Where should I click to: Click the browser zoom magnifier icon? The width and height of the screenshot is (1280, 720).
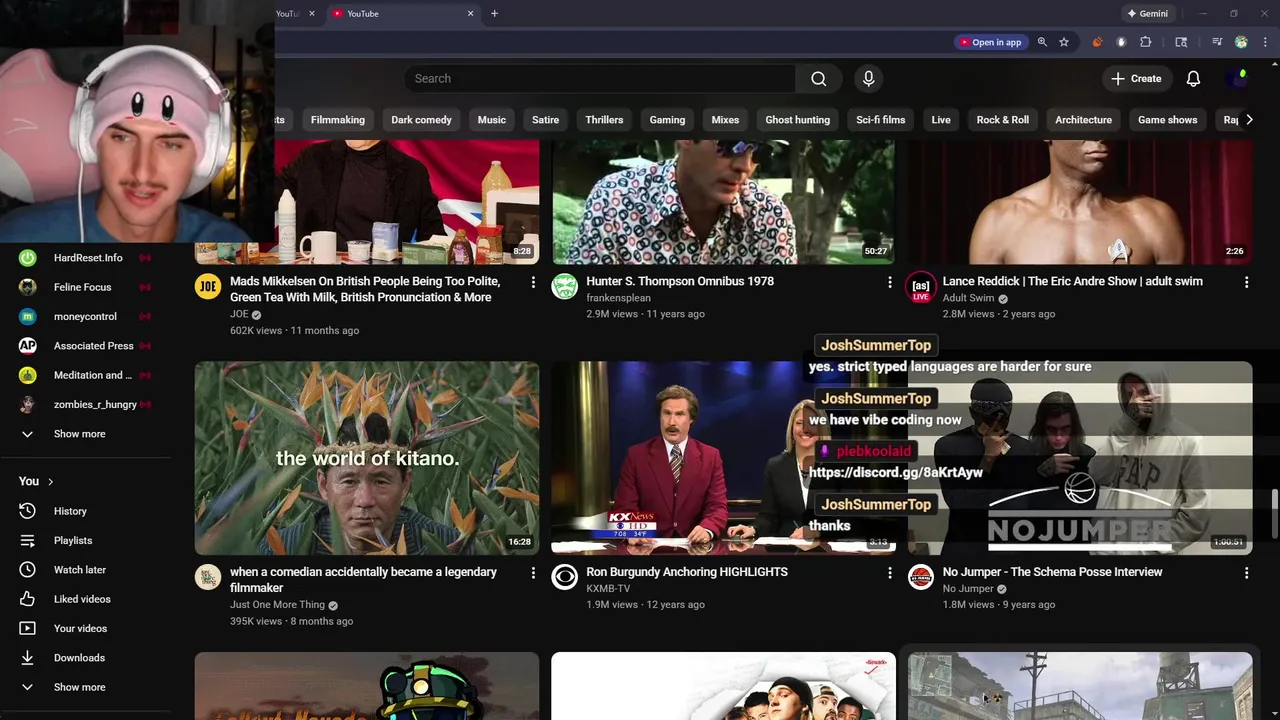pos(1042,42)
